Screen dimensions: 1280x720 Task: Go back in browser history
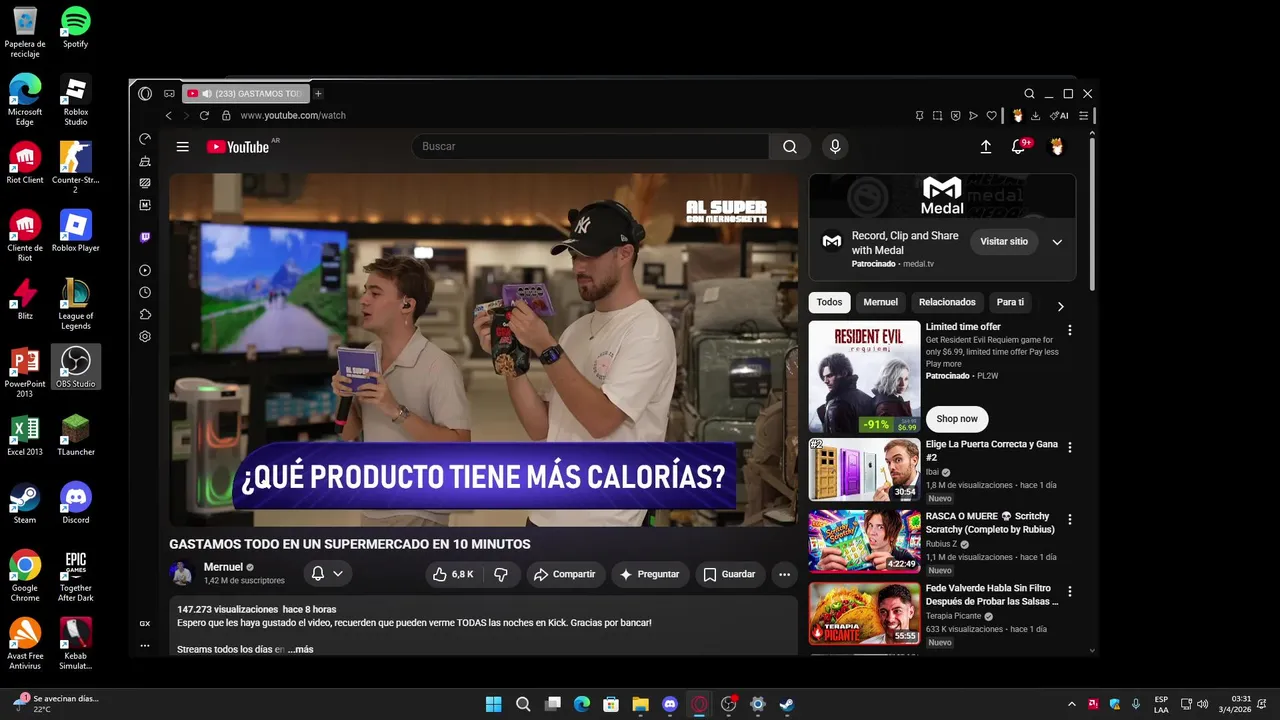tap(168, 116)
